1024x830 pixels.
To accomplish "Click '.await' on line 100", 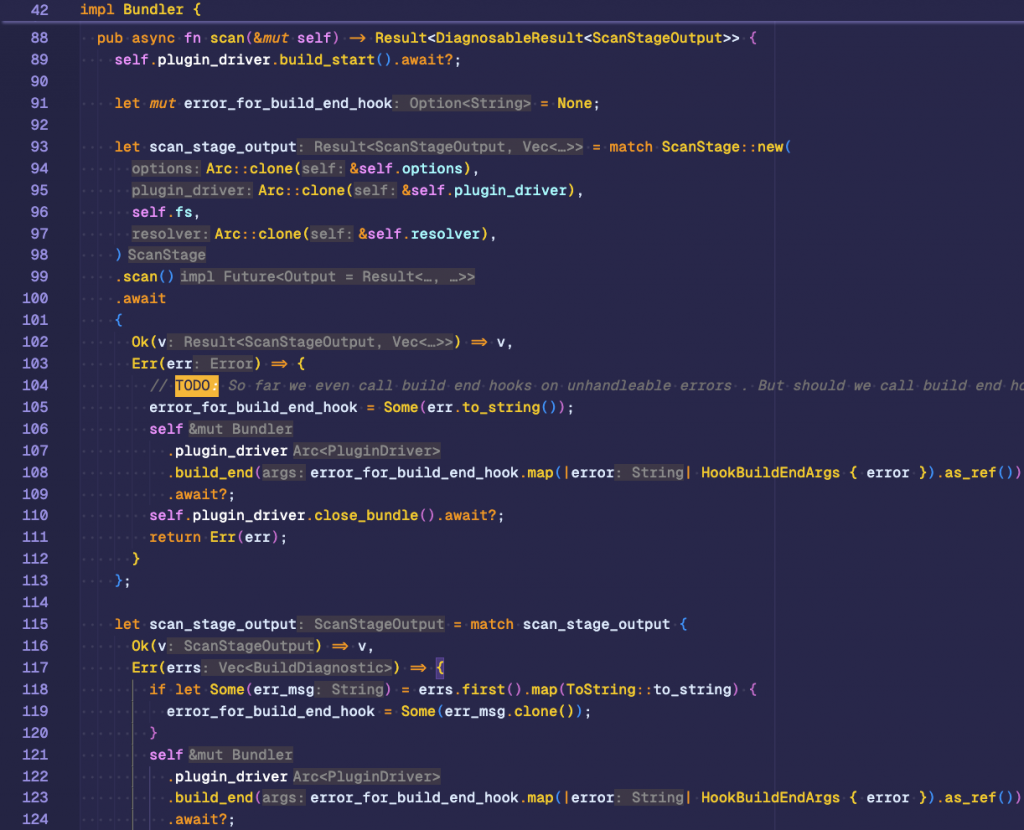I will point(140,298).
